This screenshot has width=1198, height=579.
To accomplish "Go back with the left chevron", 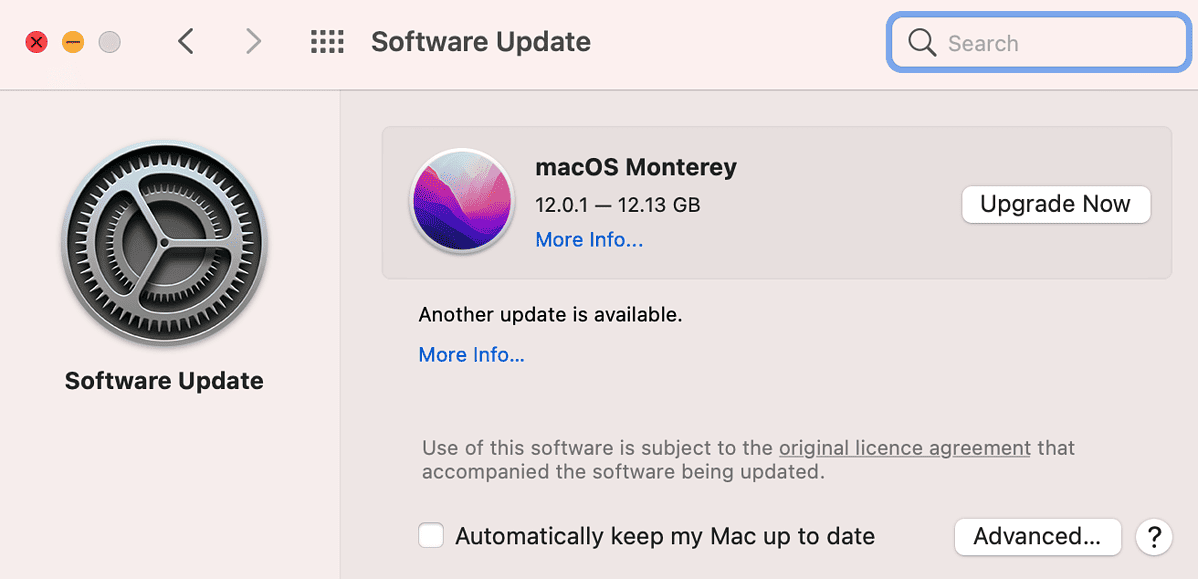I will (x=186, y=42).
